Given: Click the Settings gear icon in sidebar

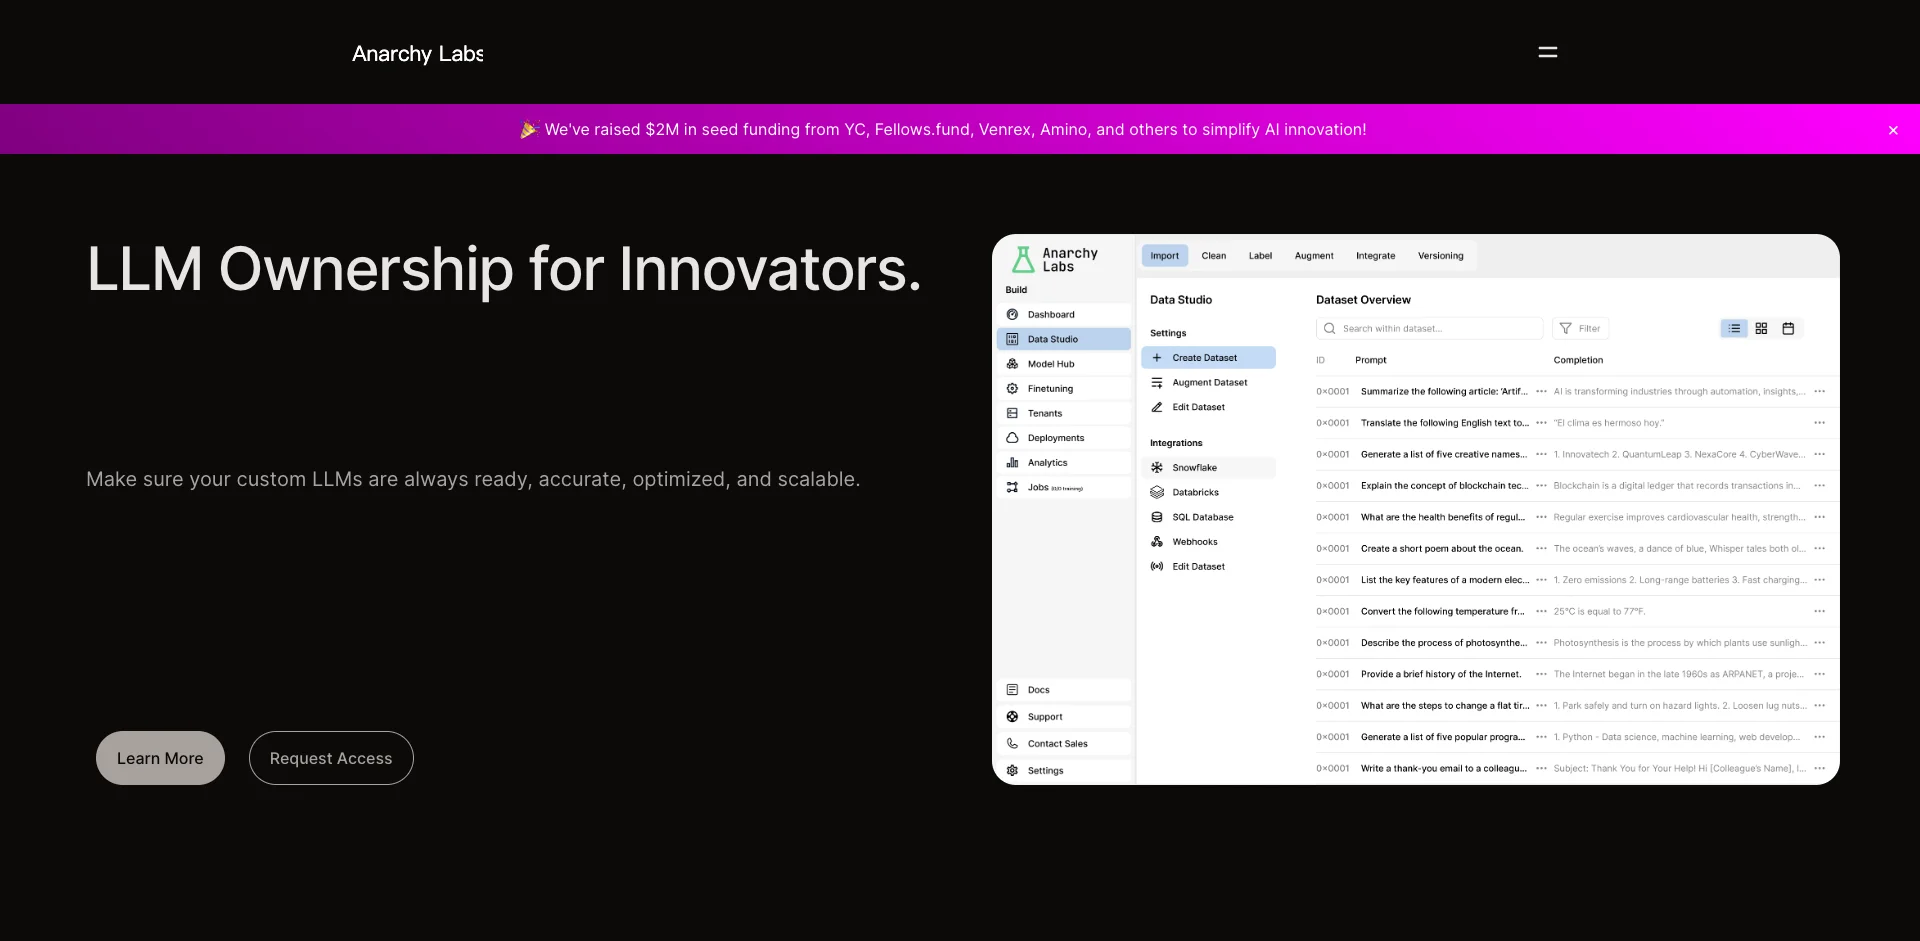Looking at the screenshot, I should tap(1012, 770).
